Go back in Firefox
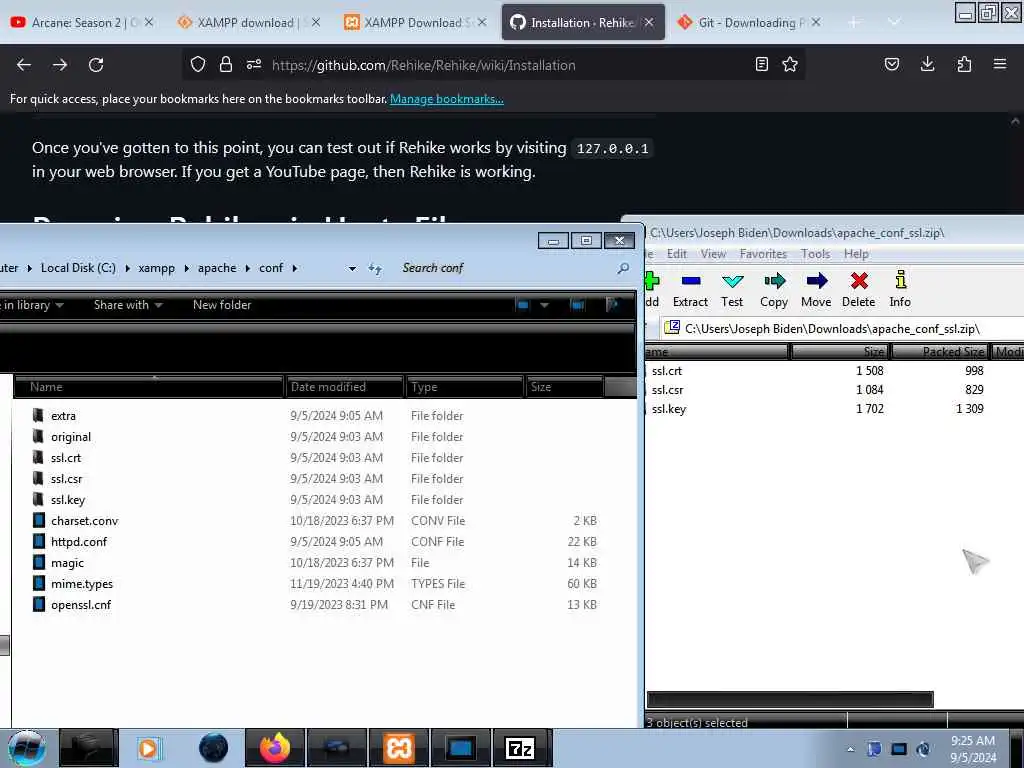1024x768 pixels. coord(24,65)
